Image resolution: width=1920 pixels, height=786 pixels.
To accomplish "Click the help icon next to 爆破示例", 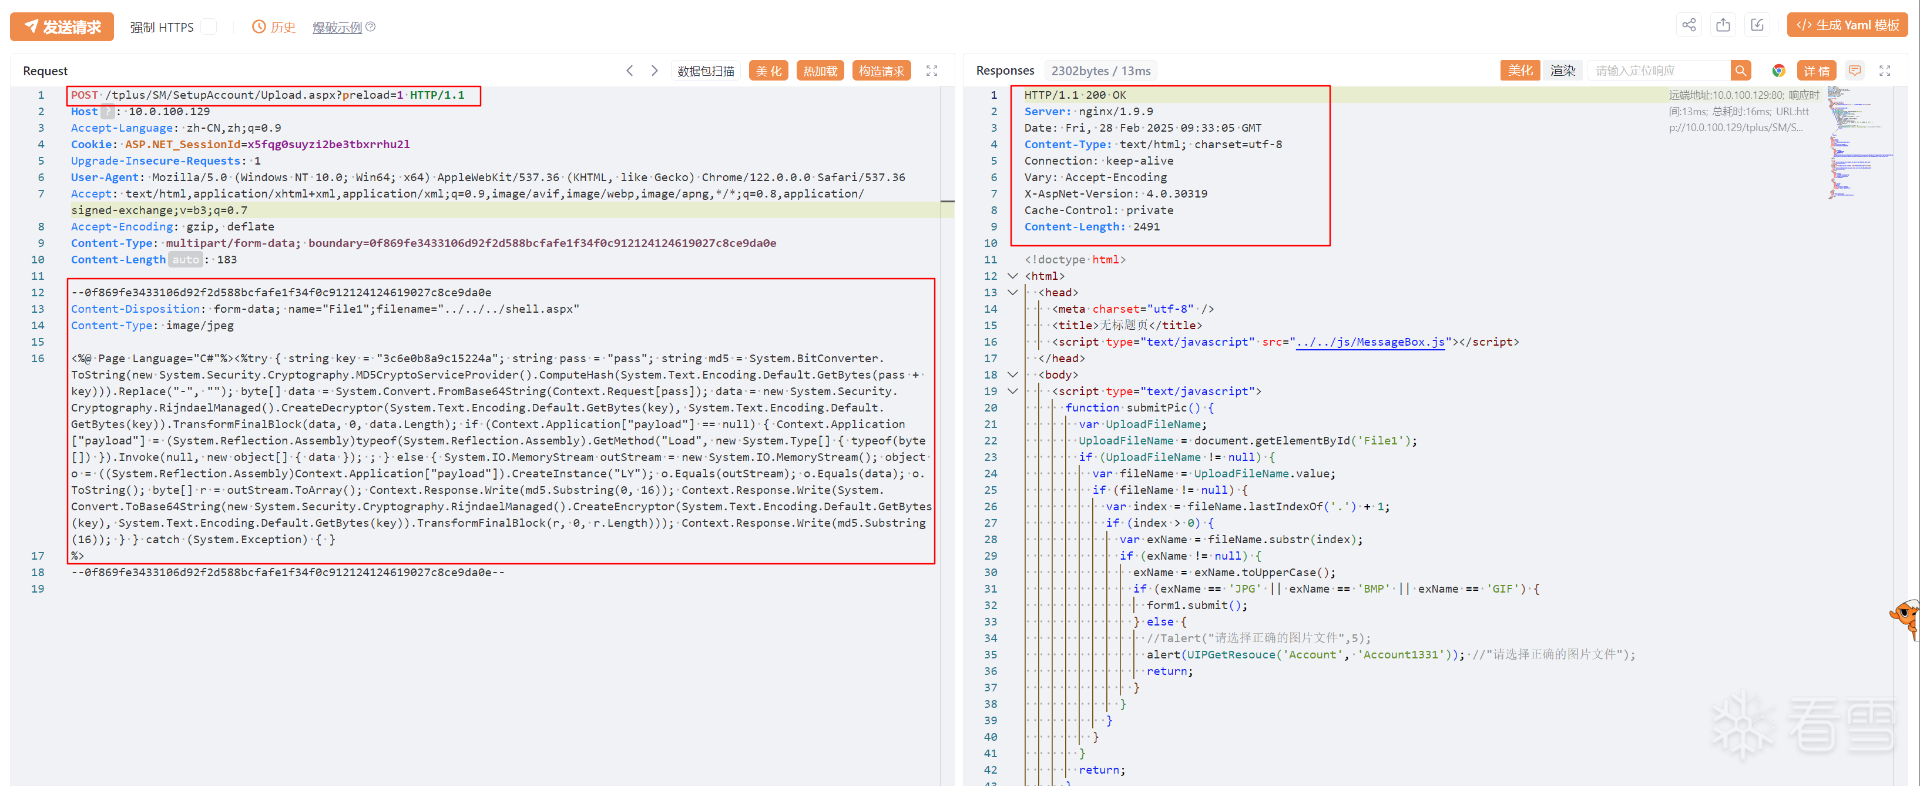I will coord(371,27).
